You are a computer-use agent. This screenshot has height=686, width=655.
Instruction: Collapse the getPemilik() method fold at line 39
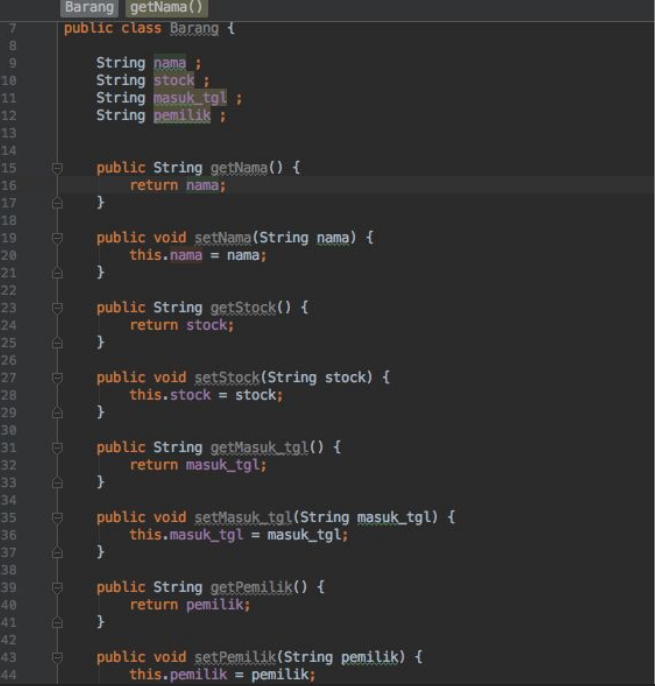[57, 588]
